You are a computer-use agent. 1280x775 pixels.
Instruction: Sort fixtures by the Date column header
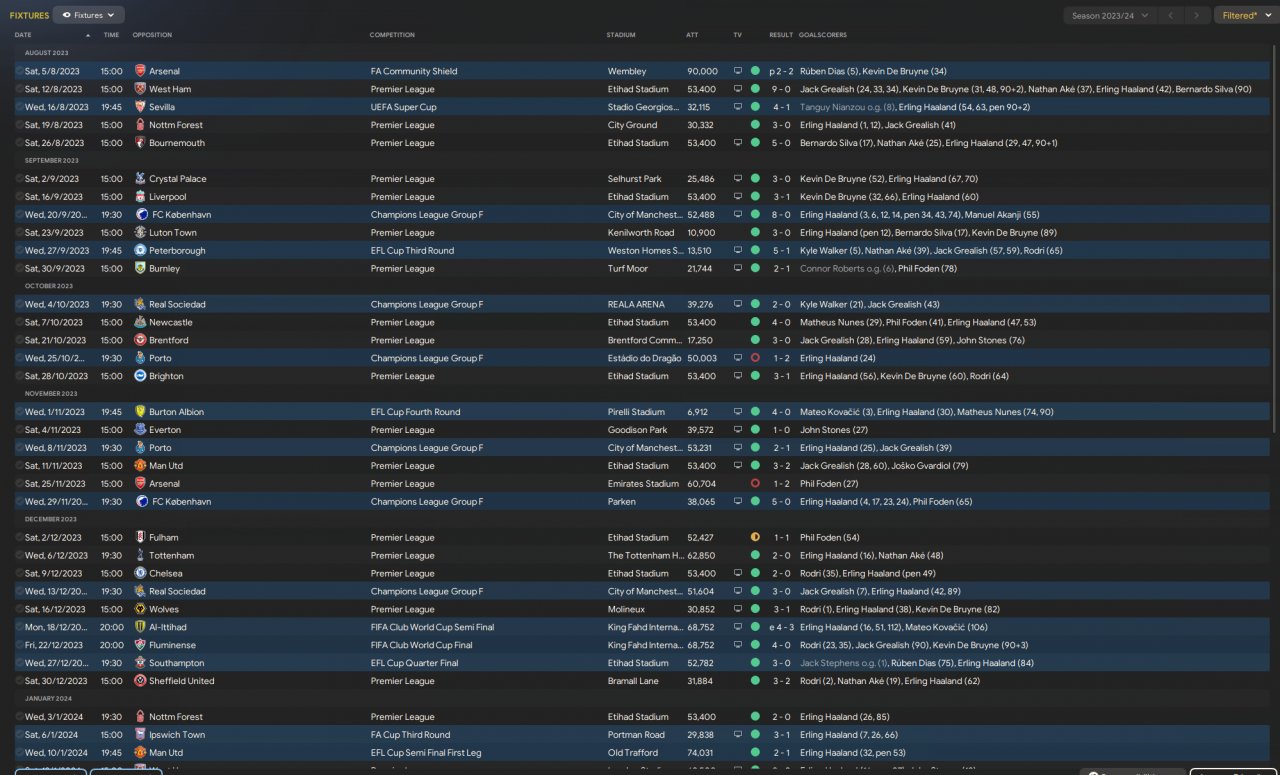pyautogui.click(x=23, y=35)
